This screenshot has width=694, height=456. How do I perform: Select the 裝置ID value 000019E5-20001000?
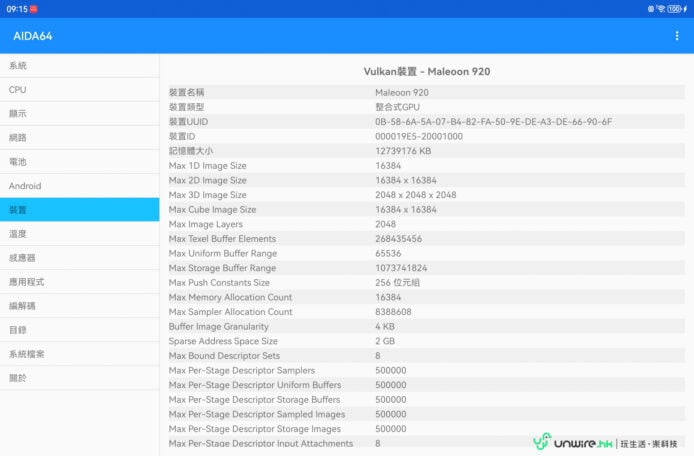419,136
